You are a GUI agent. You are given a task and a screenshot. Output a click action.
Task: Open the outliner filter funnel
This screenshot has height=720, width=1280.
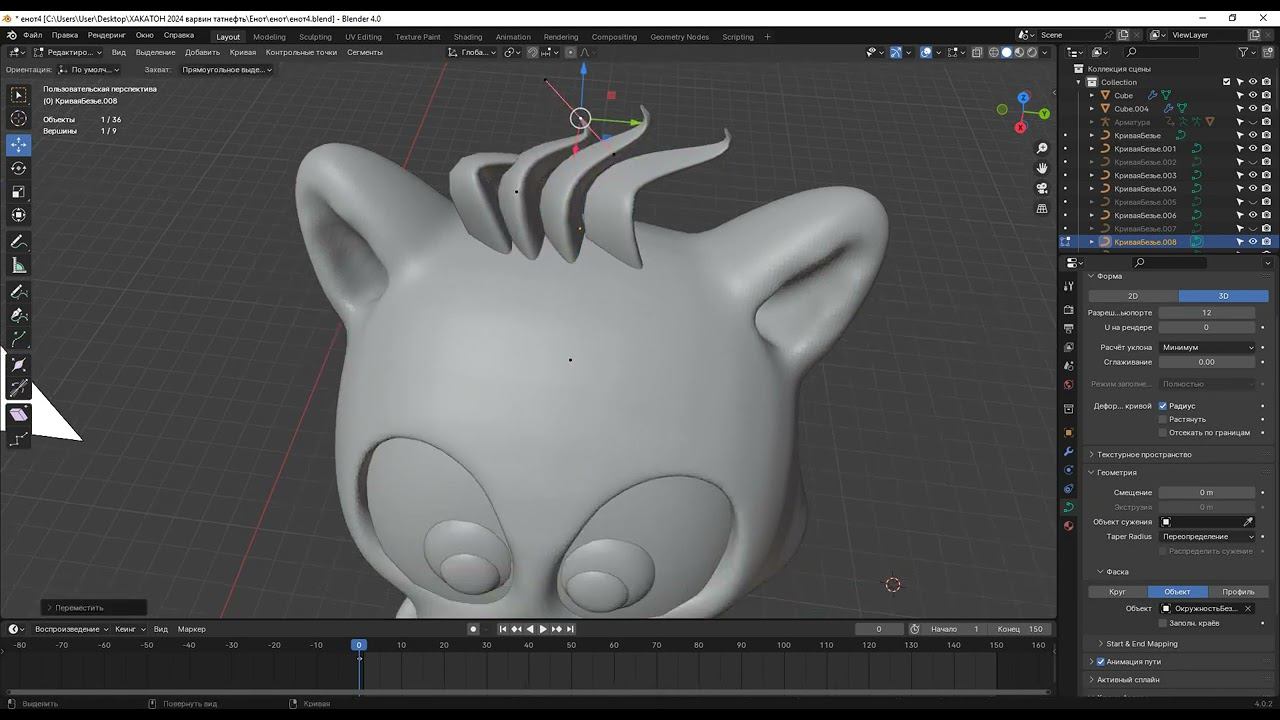[x=1244, y=52]
